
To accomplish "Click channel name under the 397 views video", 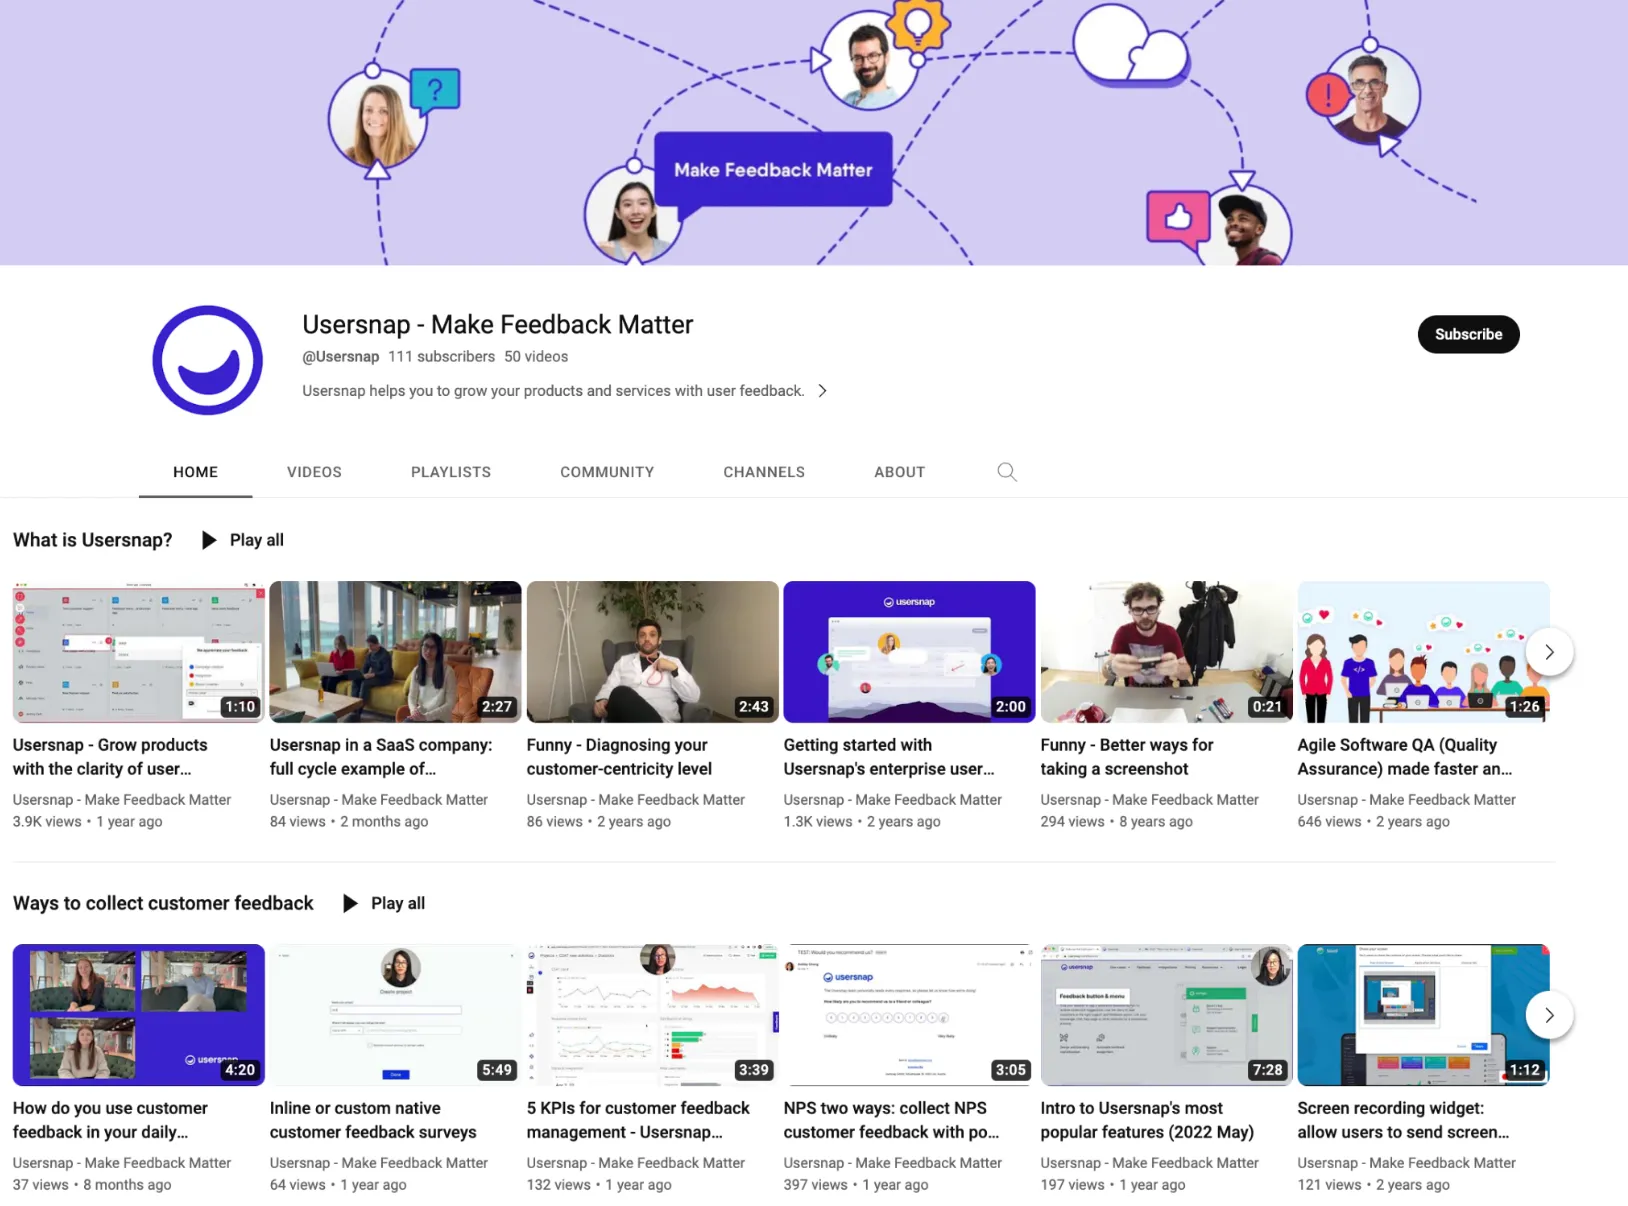I will click(893, 1163).
